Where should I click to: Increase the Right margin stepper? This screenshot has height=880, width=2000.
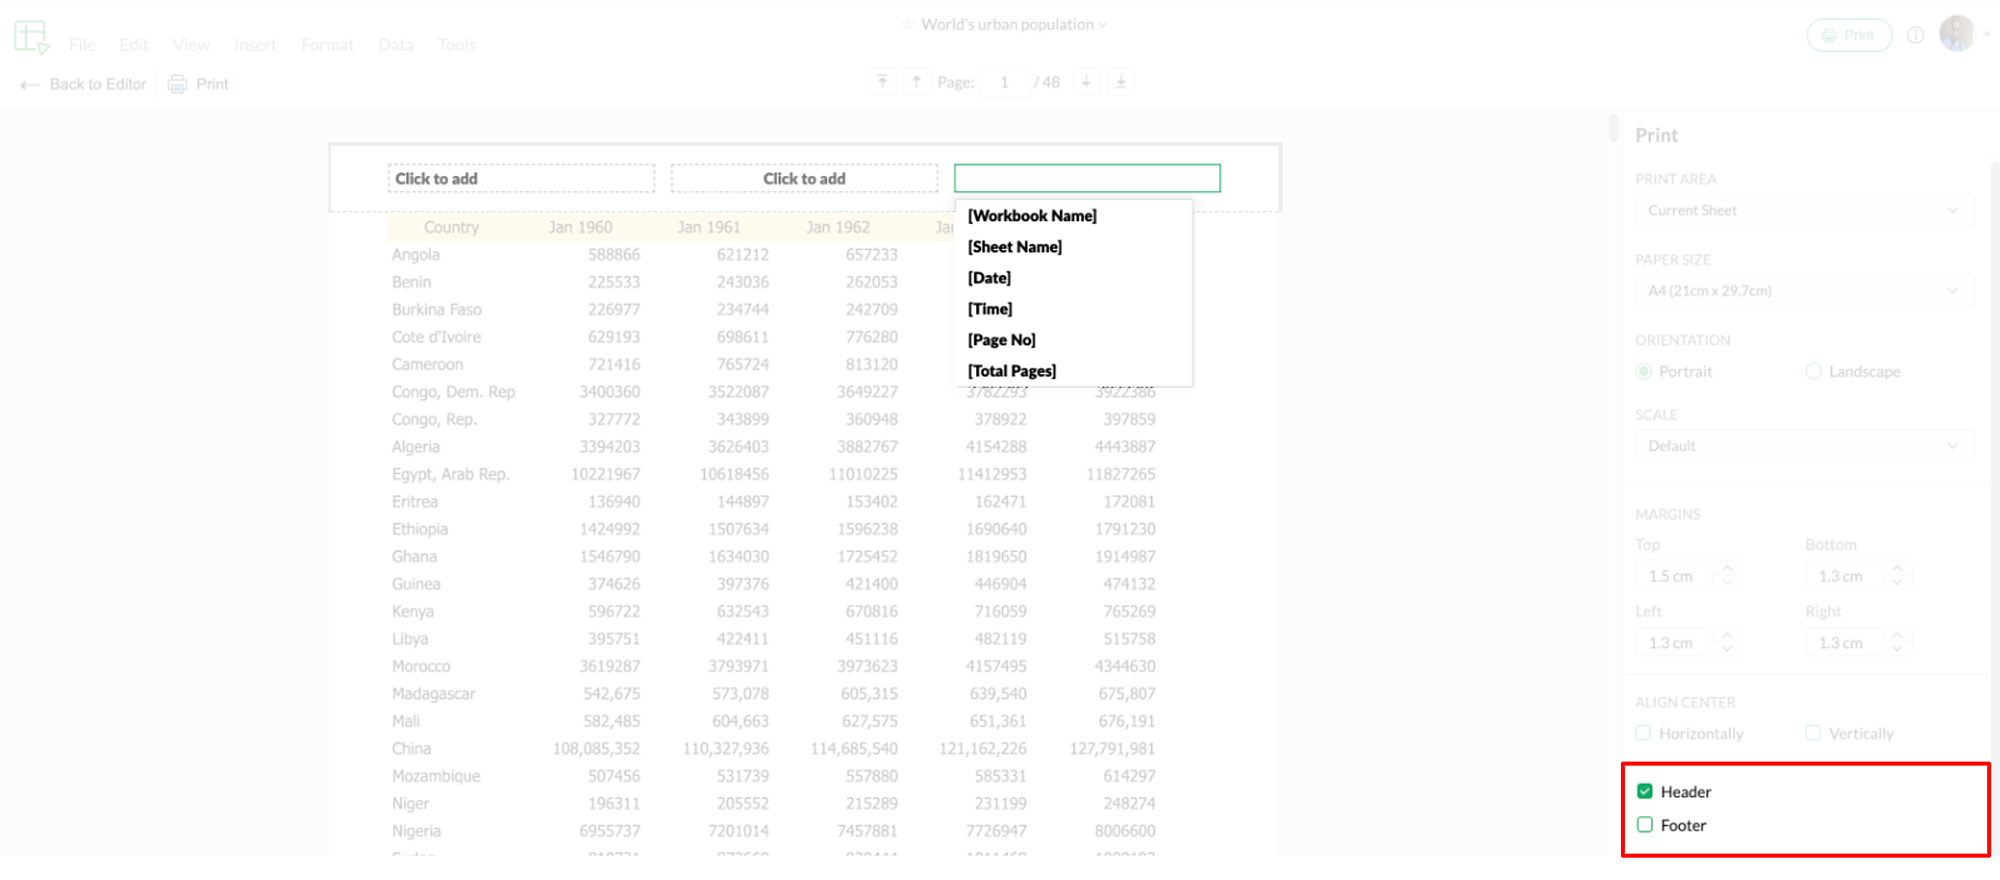tap(1897, 635)
